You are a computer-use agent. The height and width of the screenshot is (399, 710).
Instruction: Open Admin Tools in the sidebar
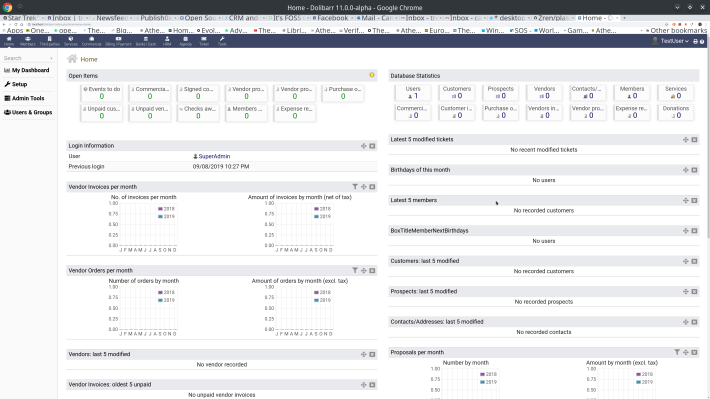point(24,98)
